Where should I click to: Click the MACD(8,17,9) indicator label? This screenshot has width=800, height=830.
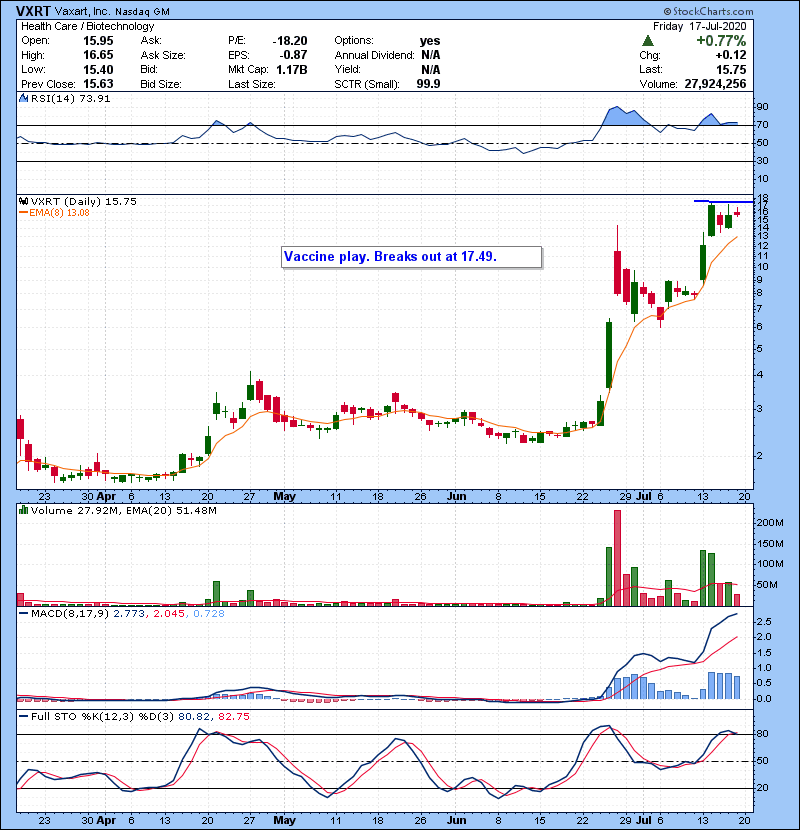pyautogui.click(x=70, y=614)
